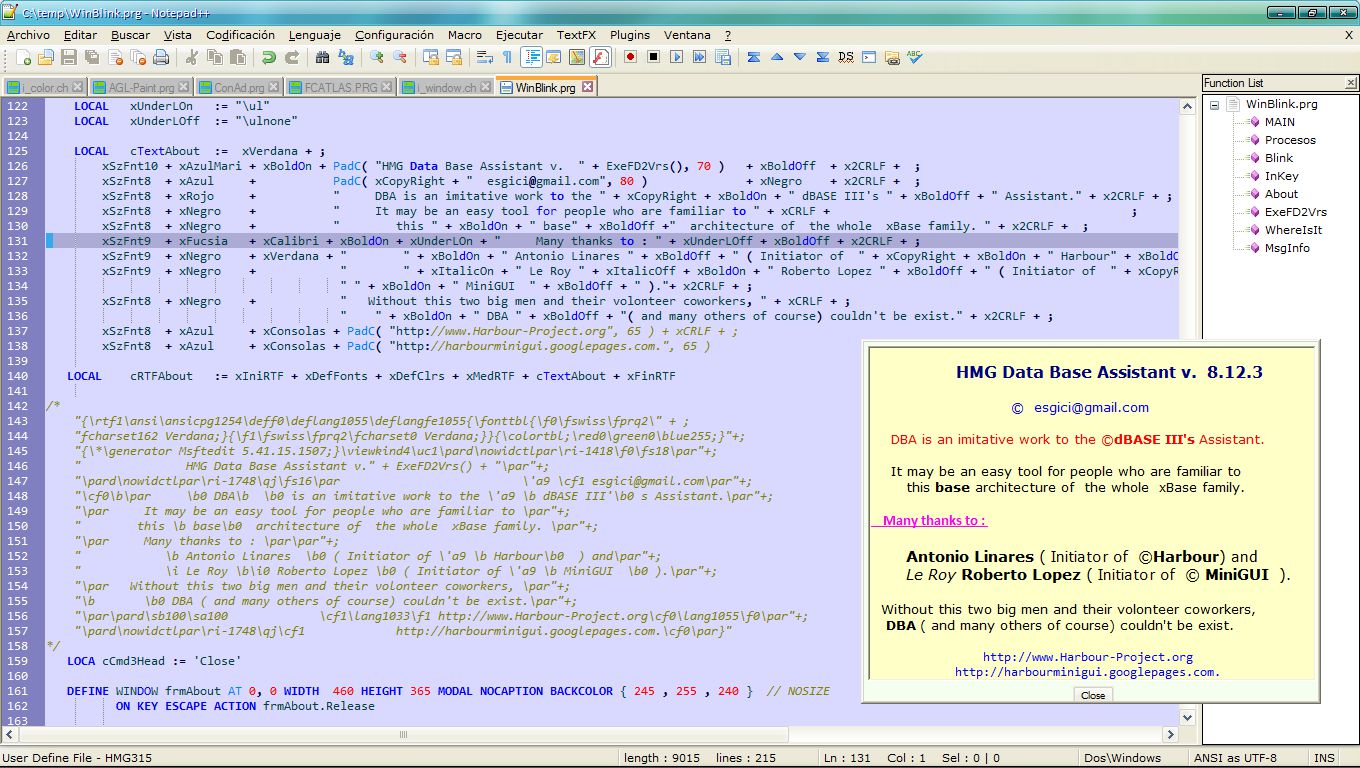This screenshot has height=768, width=1360.
Task: Open the Codificación menu
Action: point(240,35)
